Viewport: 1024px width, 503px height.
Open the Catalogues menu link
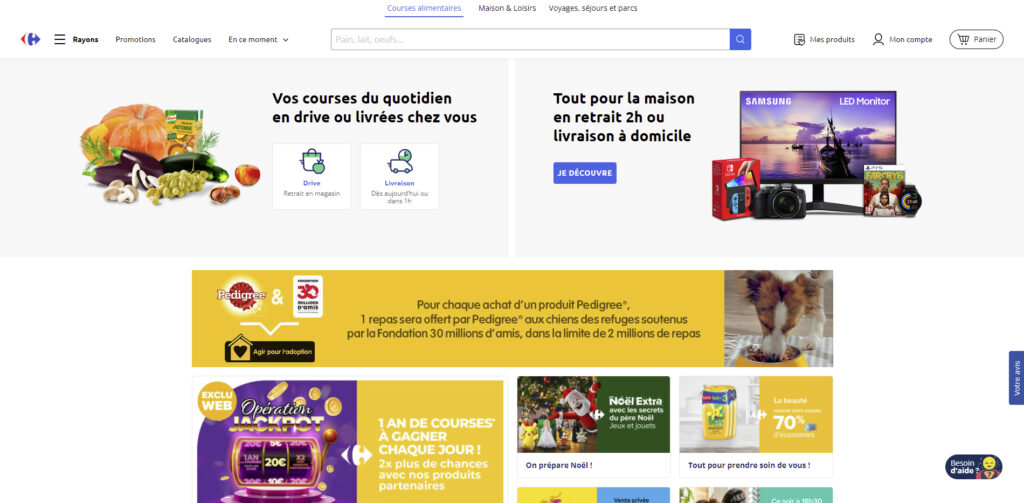click(x=192, y=39)
